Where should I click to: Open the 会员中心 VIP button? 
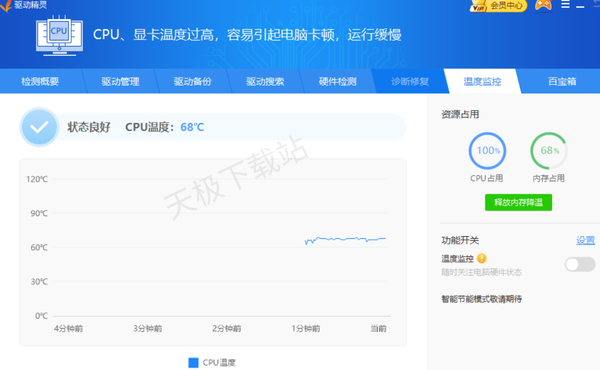click(499, 6)
